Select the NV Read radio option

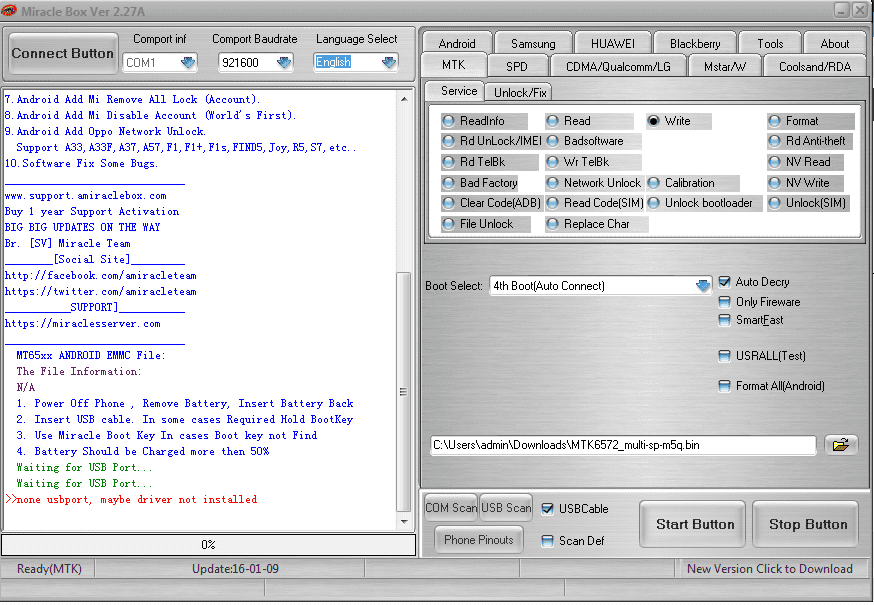point(774,162)
